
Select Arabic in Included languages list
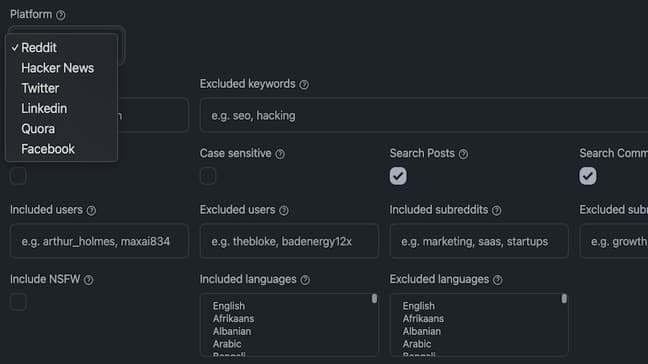coord(227,344)
